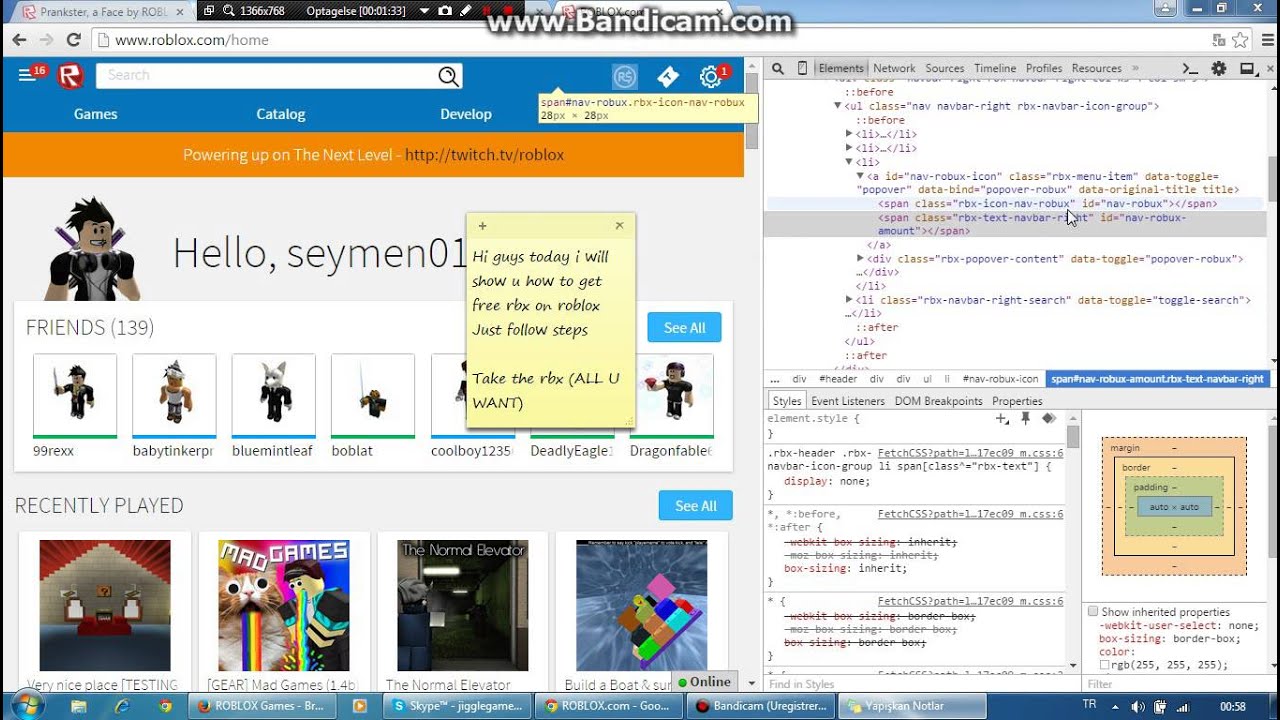Open friend bluemintleaf avatar
Screen dimensions: 1280x720
274,396
